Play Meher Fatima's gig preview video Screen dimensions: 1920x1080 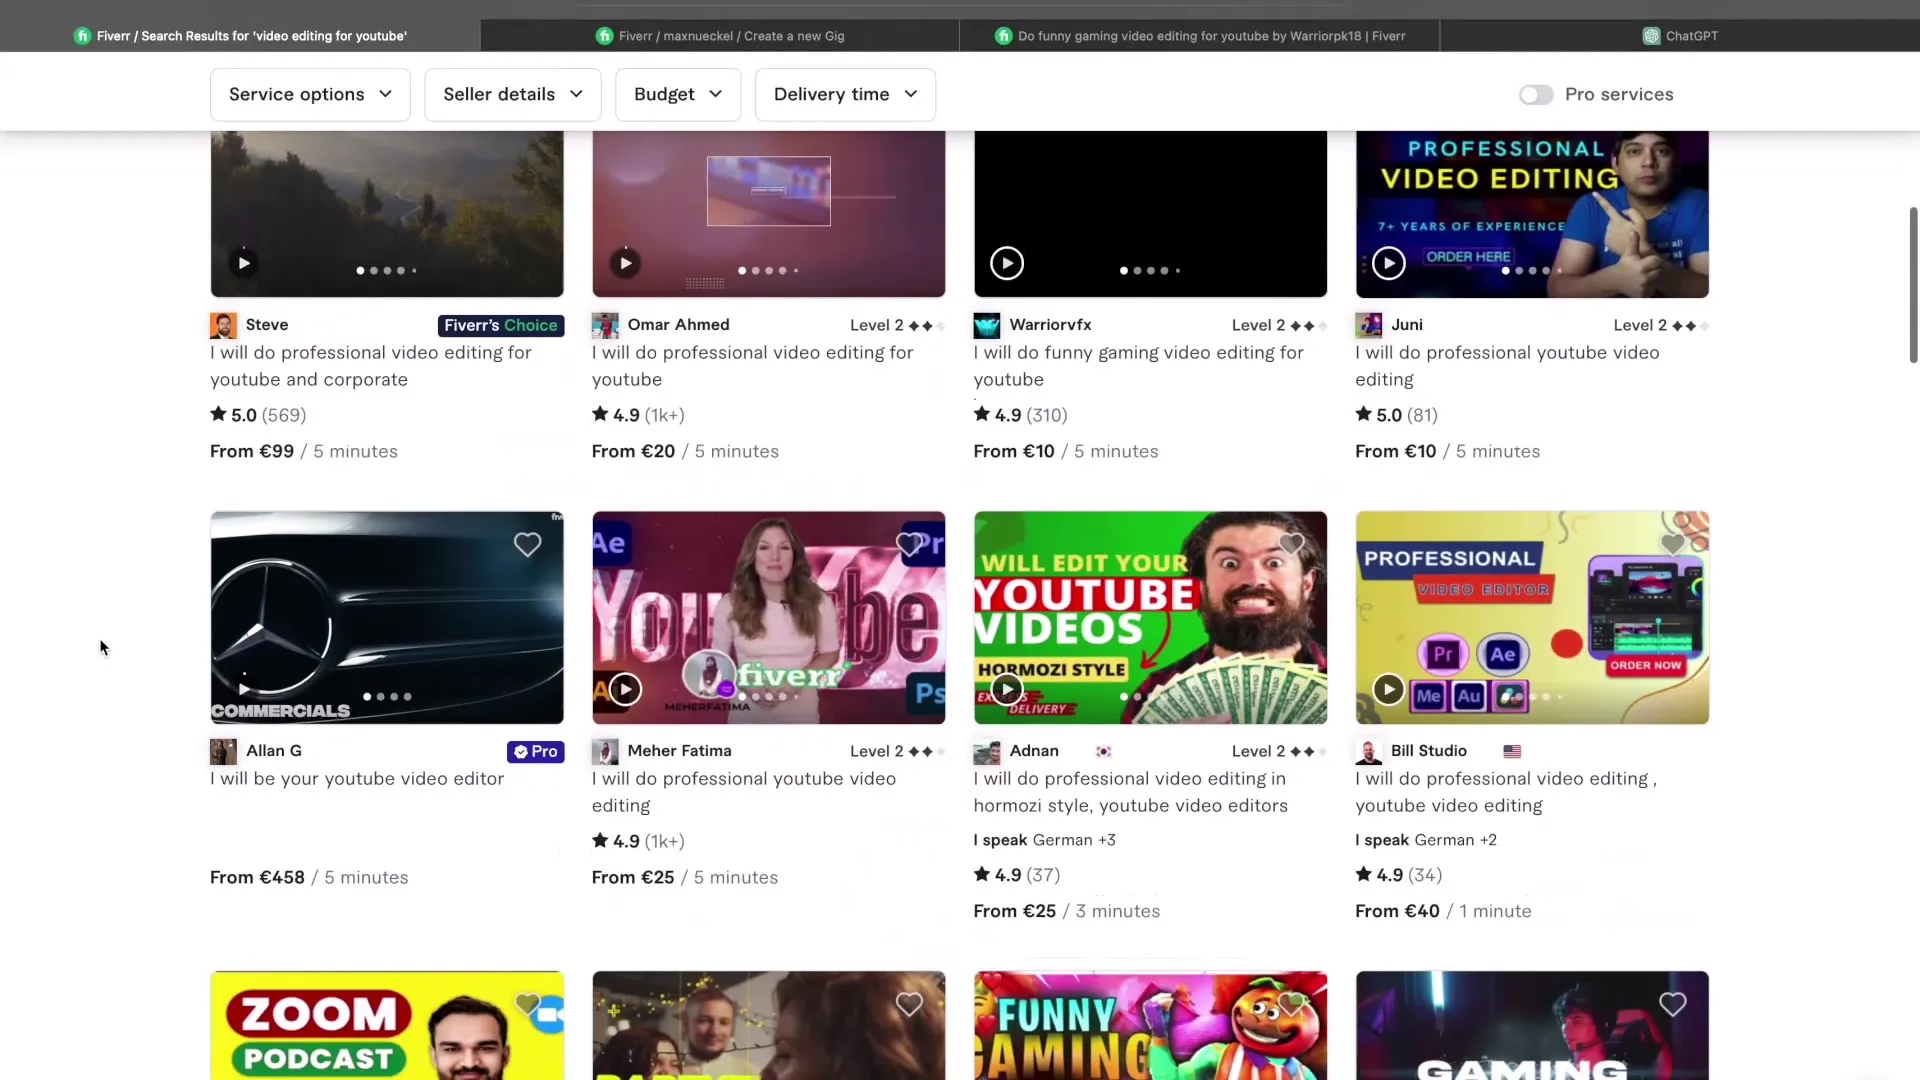(x=625, y=689)
